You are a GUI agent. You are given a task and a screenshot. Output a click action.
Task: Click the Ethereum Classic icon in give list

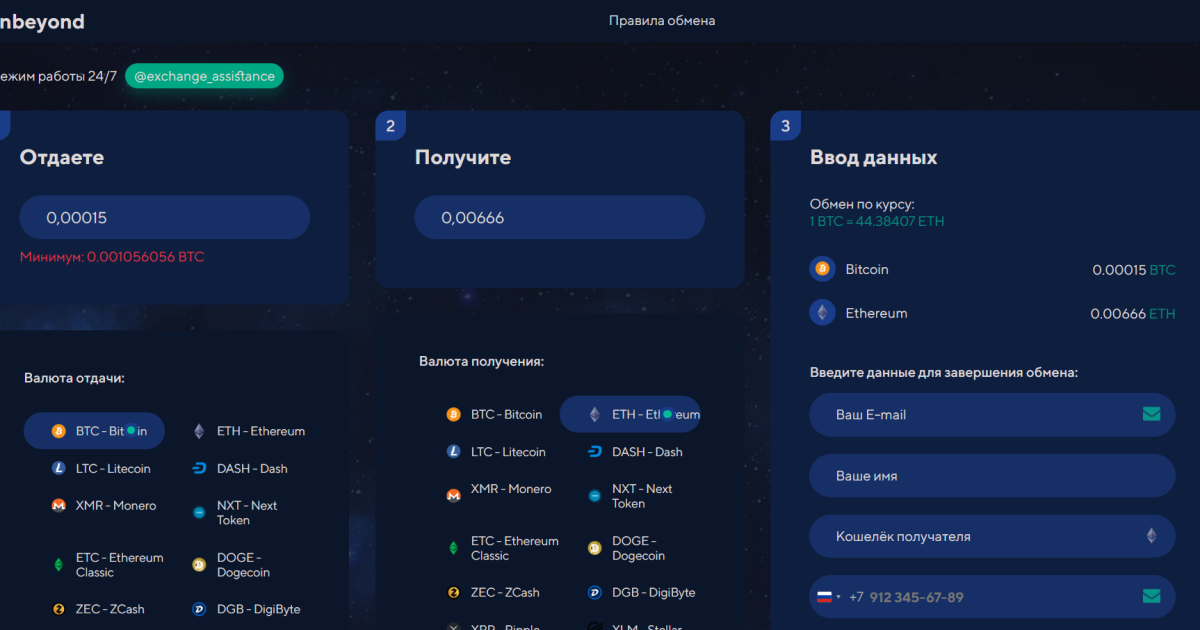(58, 565)
